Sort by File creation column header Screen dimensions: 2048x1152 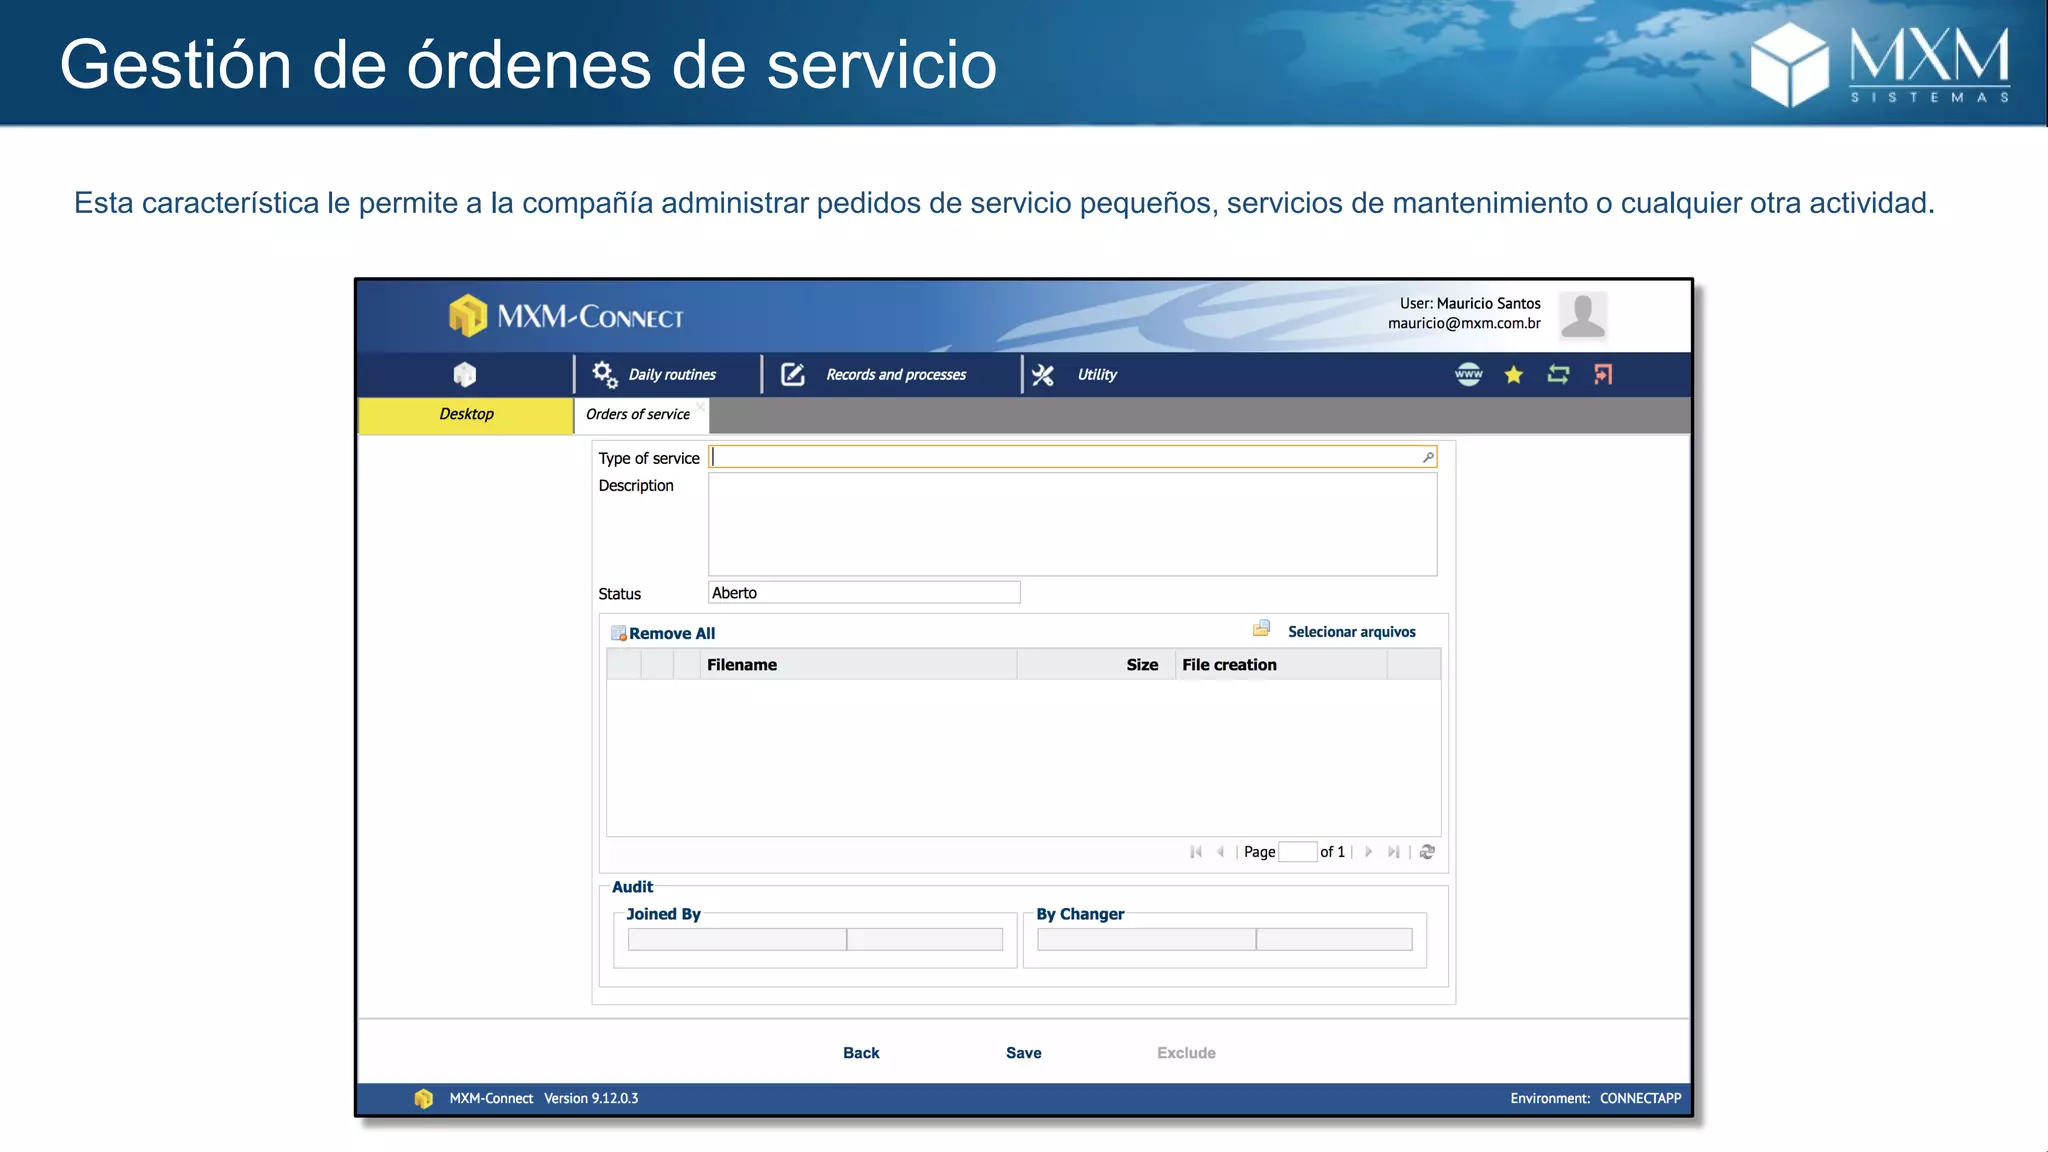point(1281,664)
